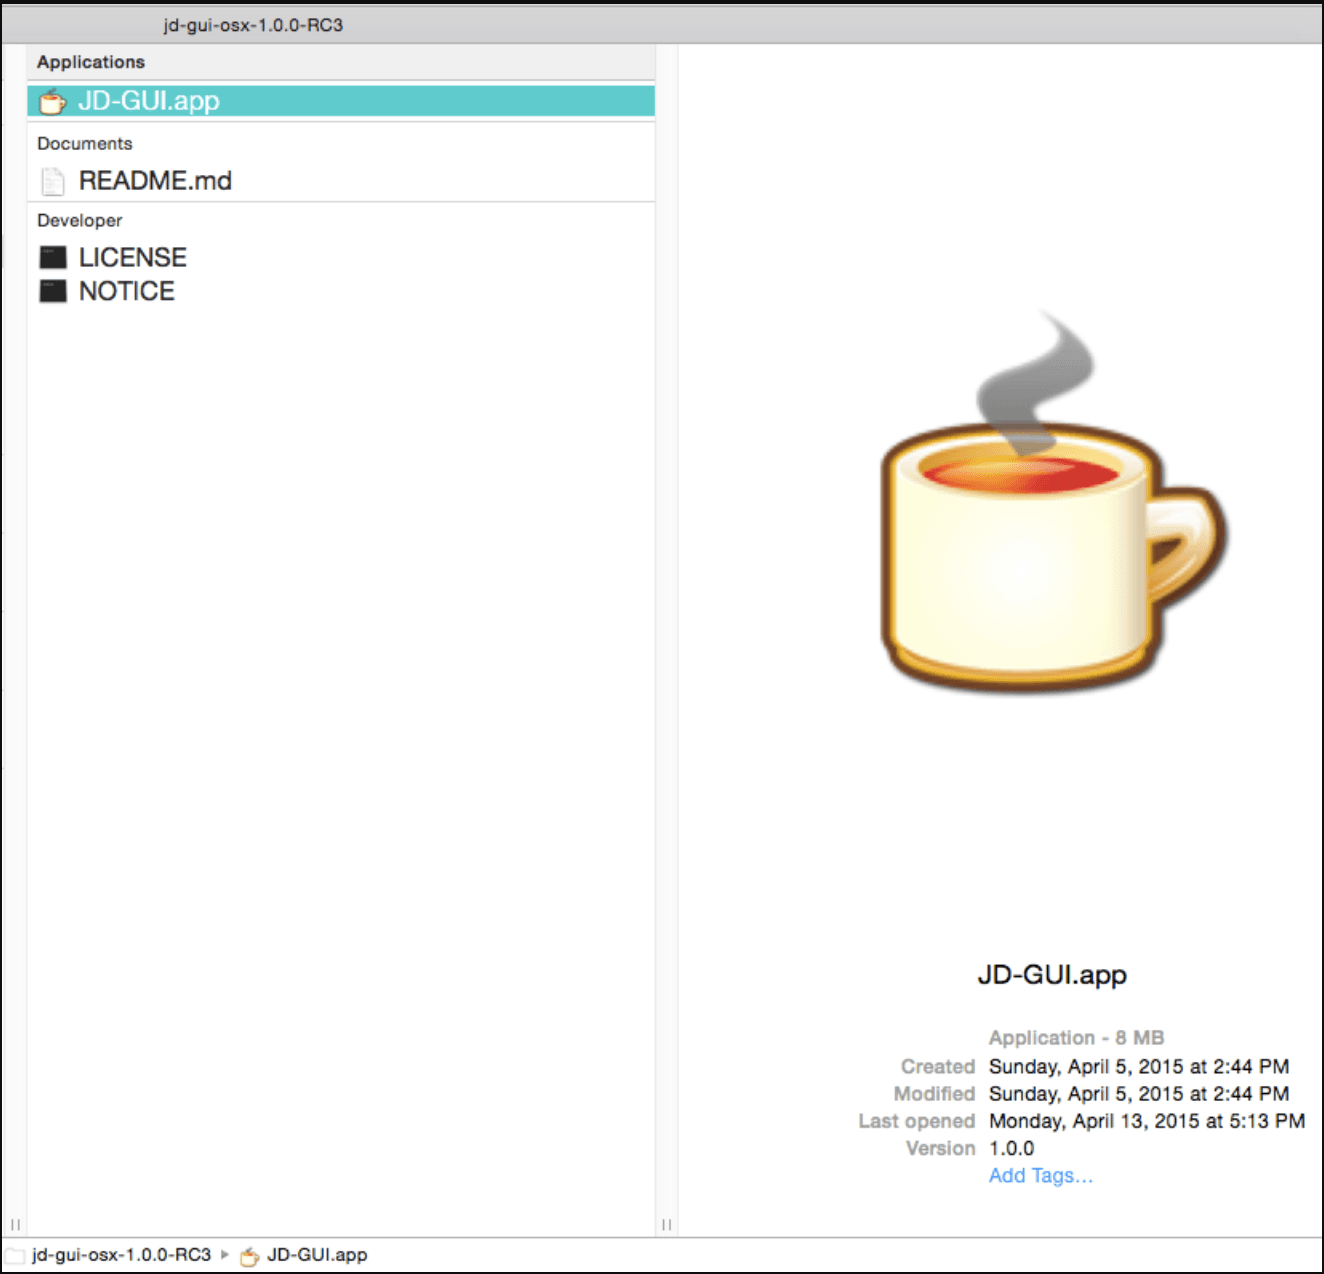Click JD-GUI.app name in the path bar
This screenshot has height=1274, width=1324.
tap(317, 1255)
